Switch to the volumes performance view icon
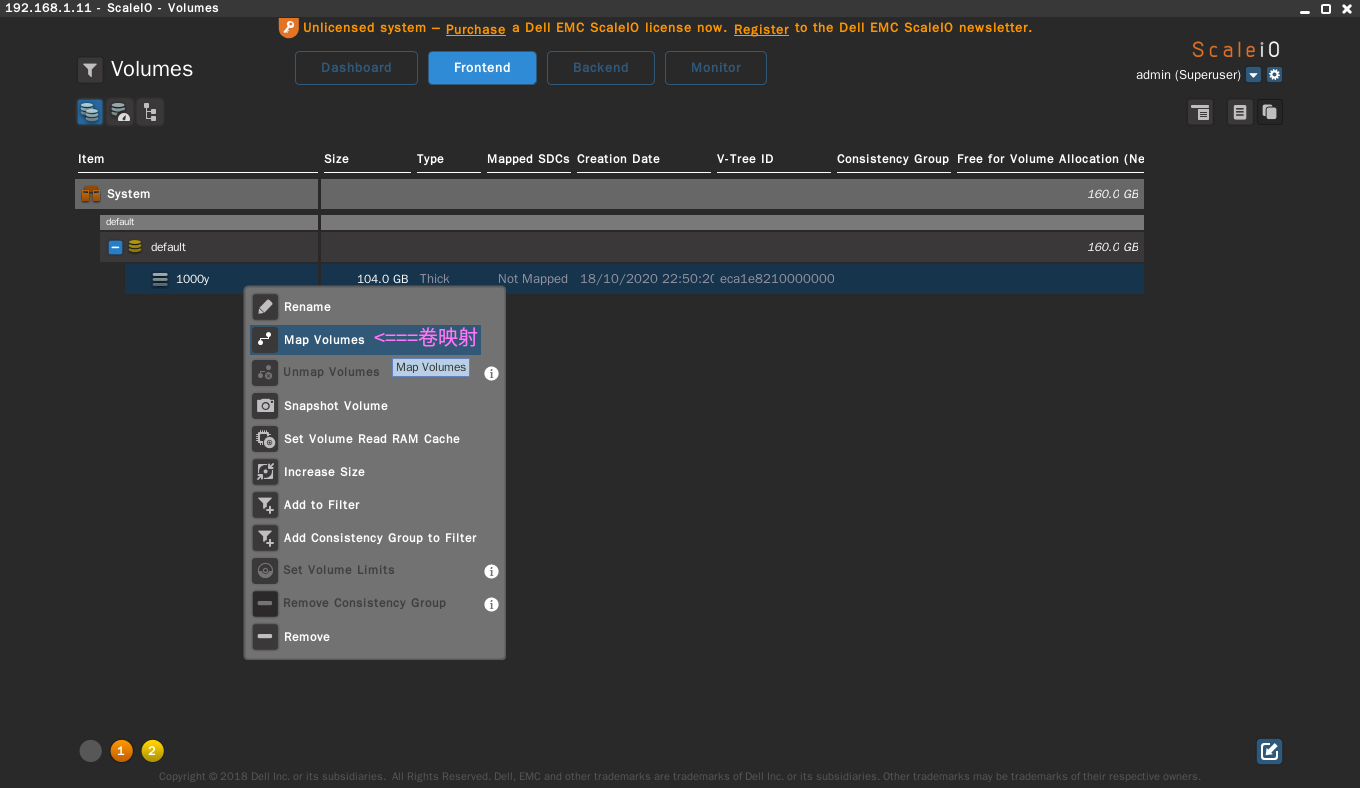This screenshot has width=1360, height=788. click(120, 112)
